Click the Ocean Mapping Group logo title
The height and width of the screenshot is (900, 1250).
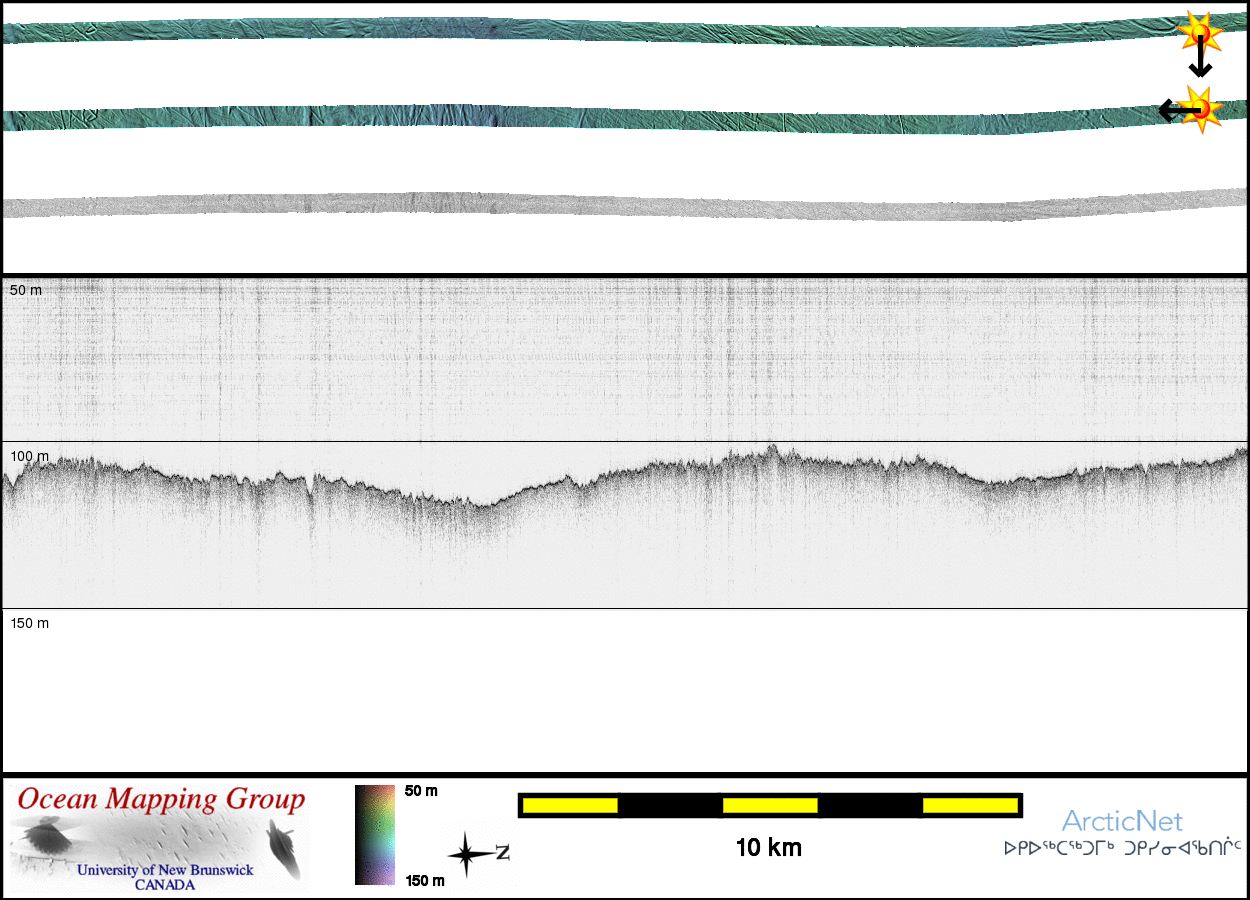click(161, 800)
